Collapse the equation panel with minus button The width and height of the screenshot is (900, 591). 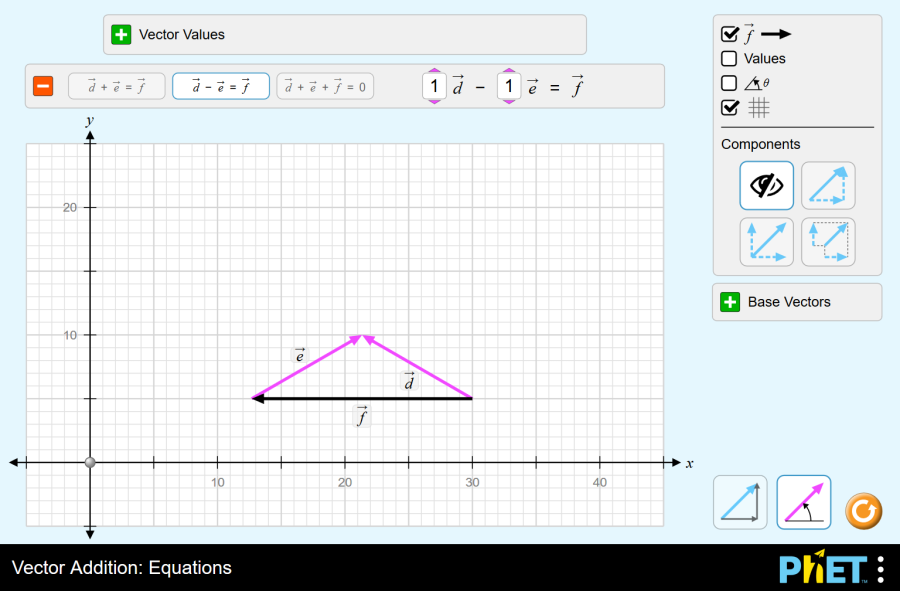pos(43,87)
